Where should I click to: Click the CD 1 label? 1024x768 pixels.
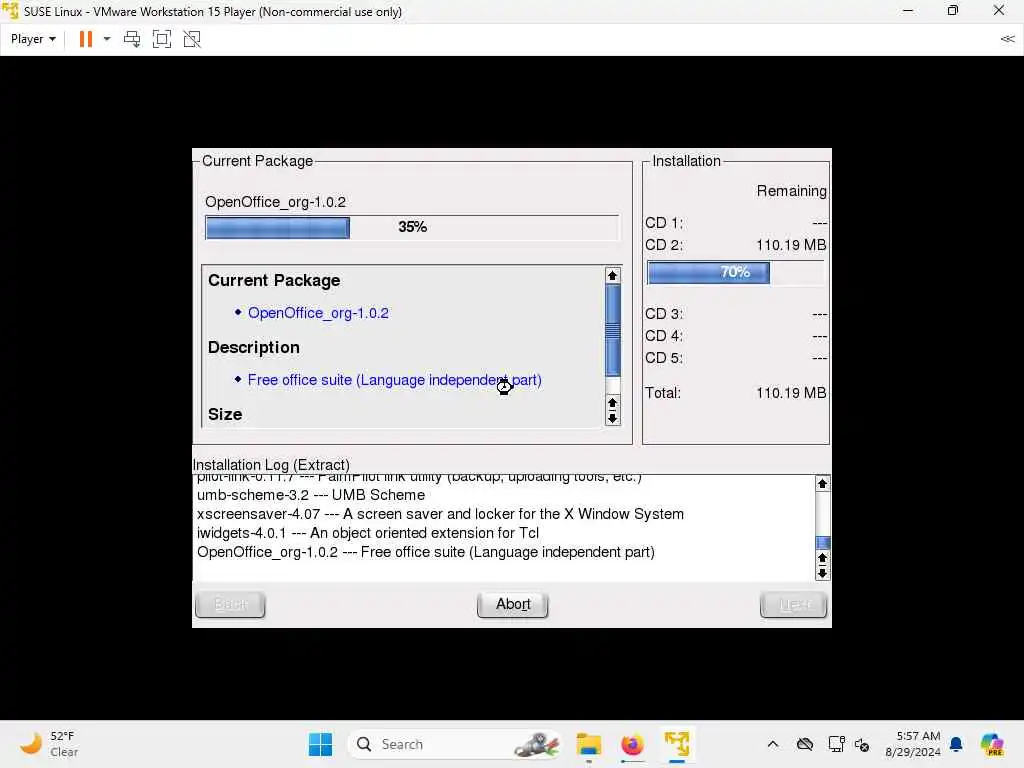click(664, 223)
